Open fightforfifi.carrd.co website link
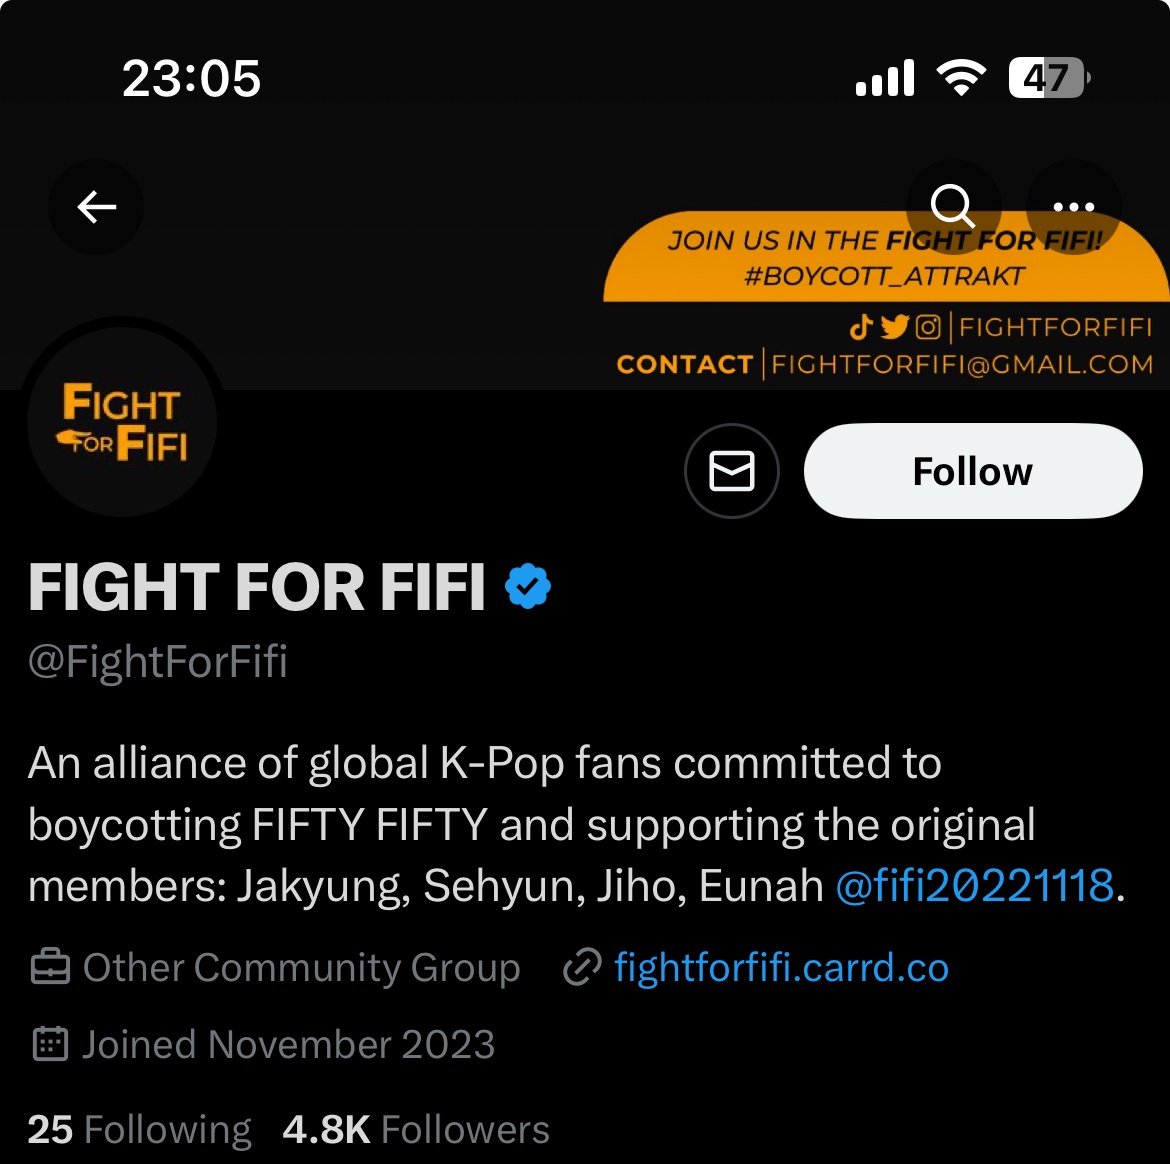 pos(781,967)
